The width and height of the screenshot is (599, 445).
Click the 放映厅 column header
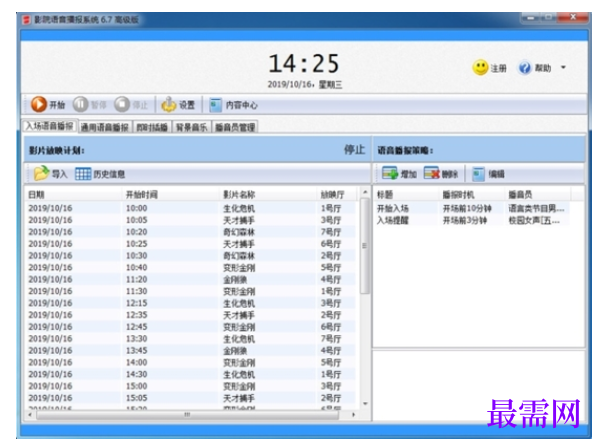[x=336, y=195]
